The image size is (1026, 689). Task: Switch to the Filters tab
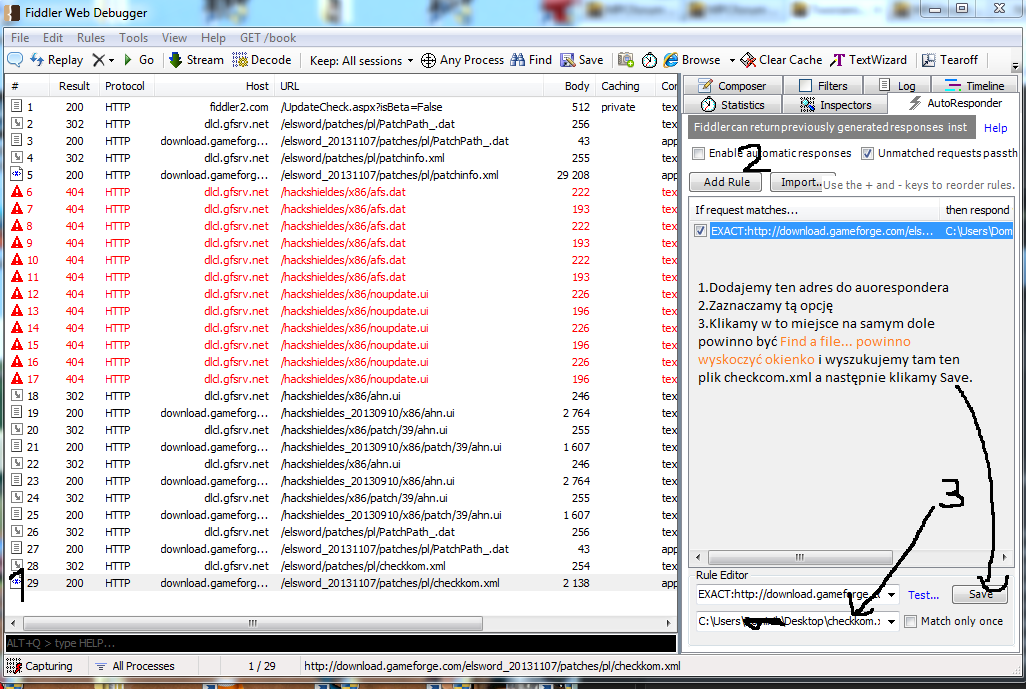tap(823, 86)
